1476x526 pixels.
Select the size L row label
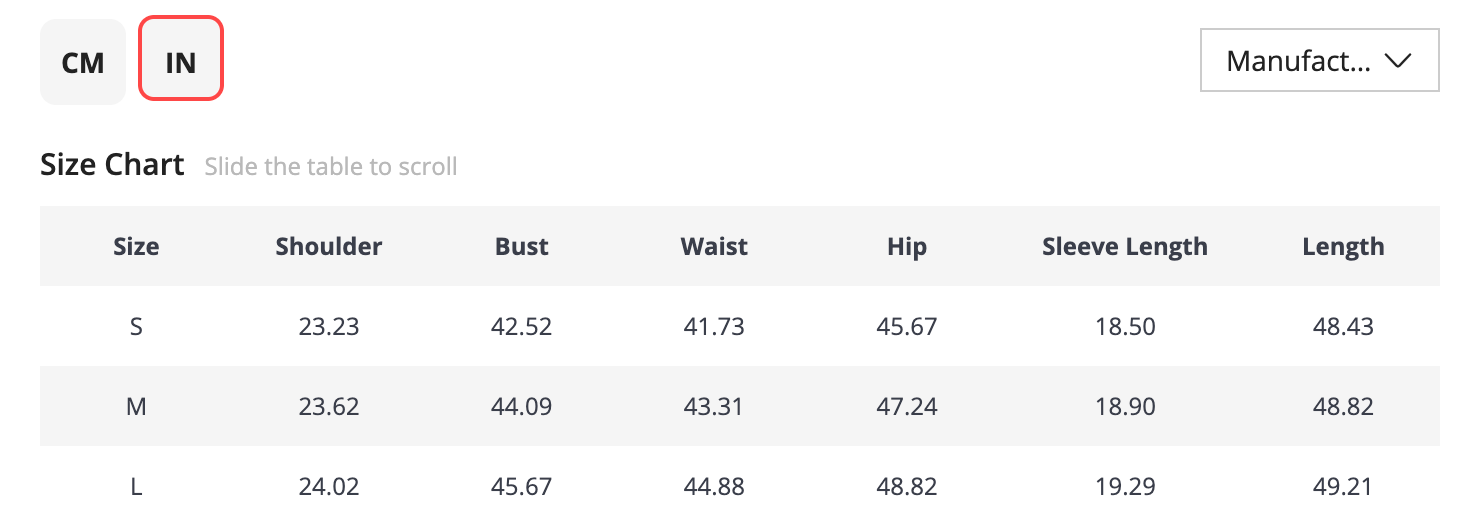tap(136, 486)
